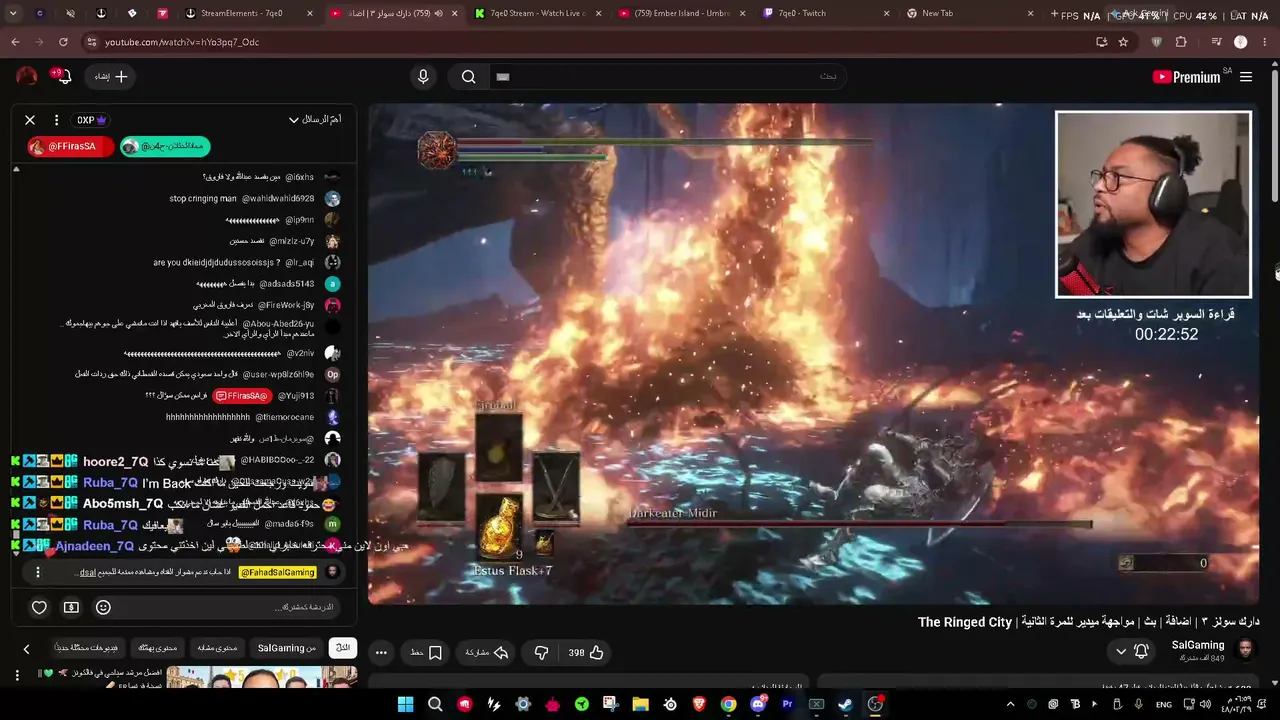Click the chat scroll-up arrow
The width and height of the screenshot is (1280, 720).
click(16, 169)
